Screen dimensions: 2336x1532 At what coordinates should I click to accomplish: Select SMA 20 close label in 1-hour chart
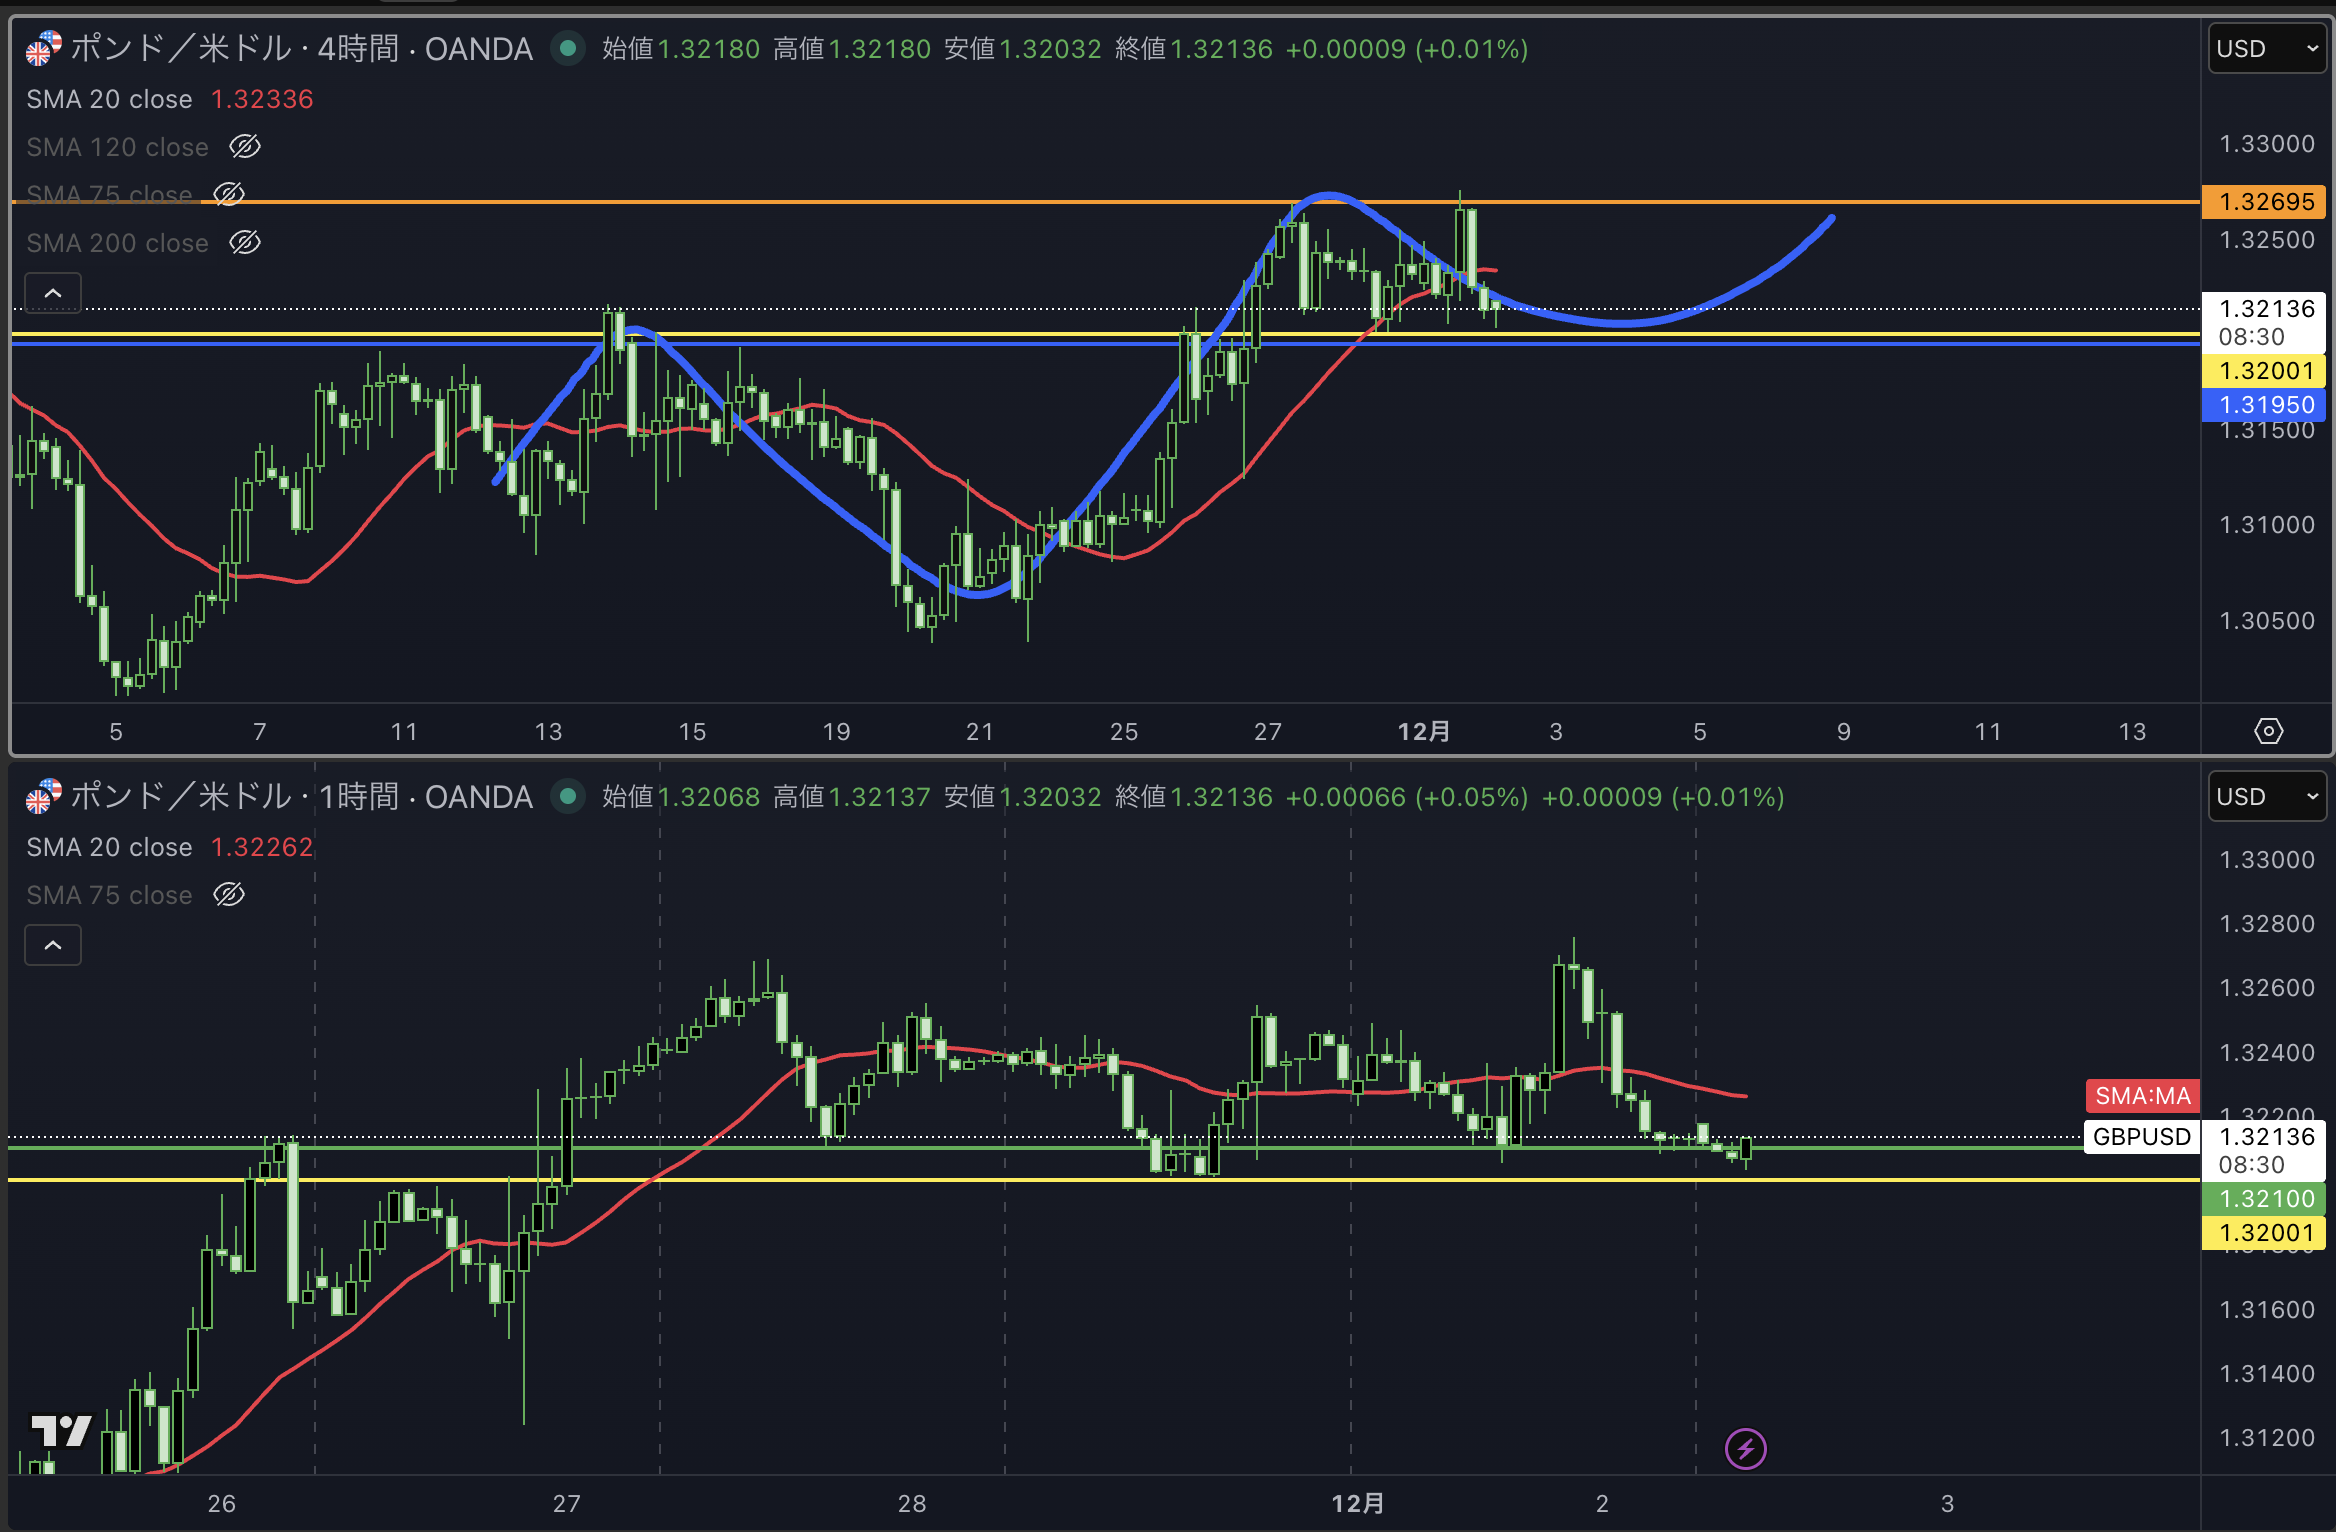pyautogui.click(x=109, y=847)
